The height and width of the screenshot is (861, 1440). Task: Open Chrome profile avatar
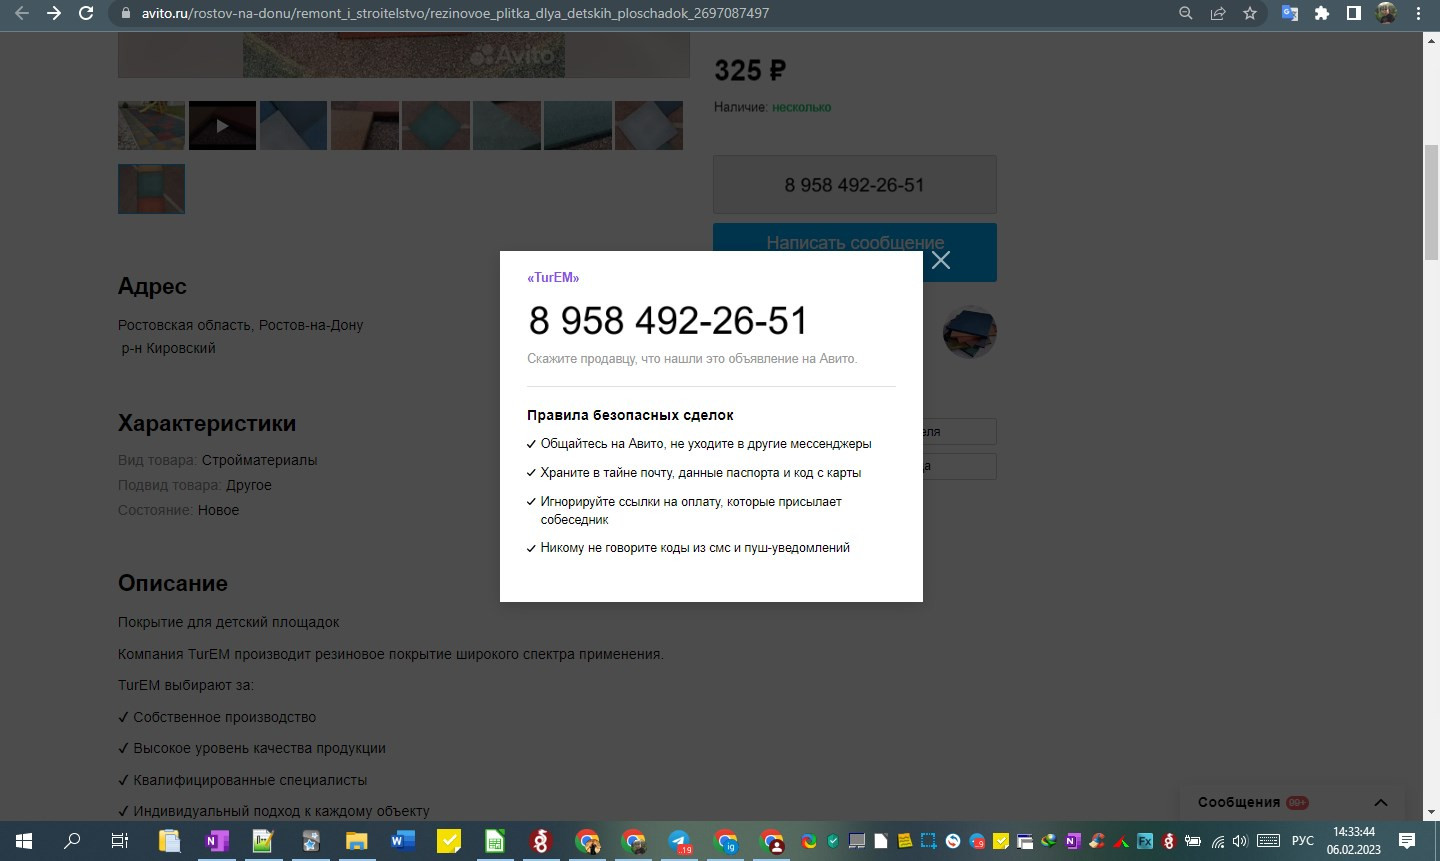pyautogui.click(x=1386, y=13)
